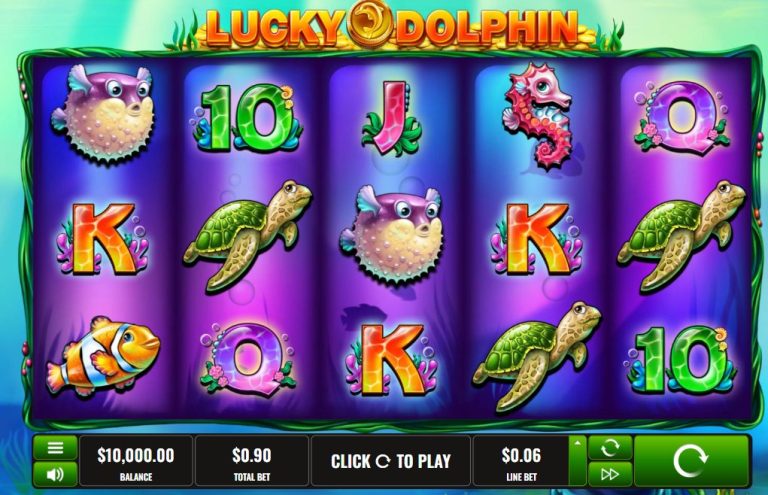
Task: Open the hamburger menu button
Action: coord(55,448)
